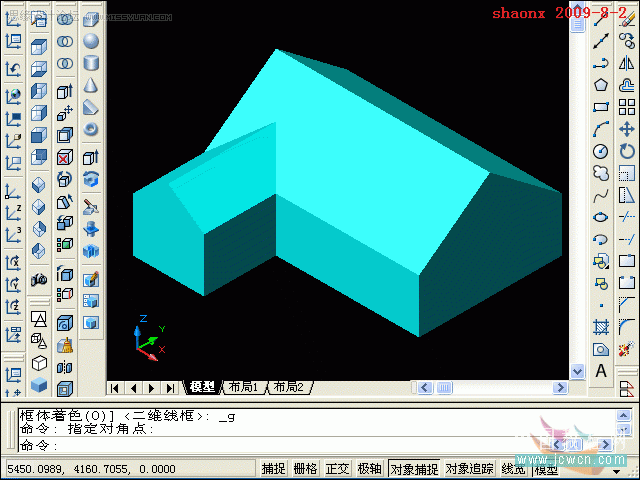Toggle 捕捉 snap mode
This screenshot has width=640, height=480.
(x=273, y=469)
